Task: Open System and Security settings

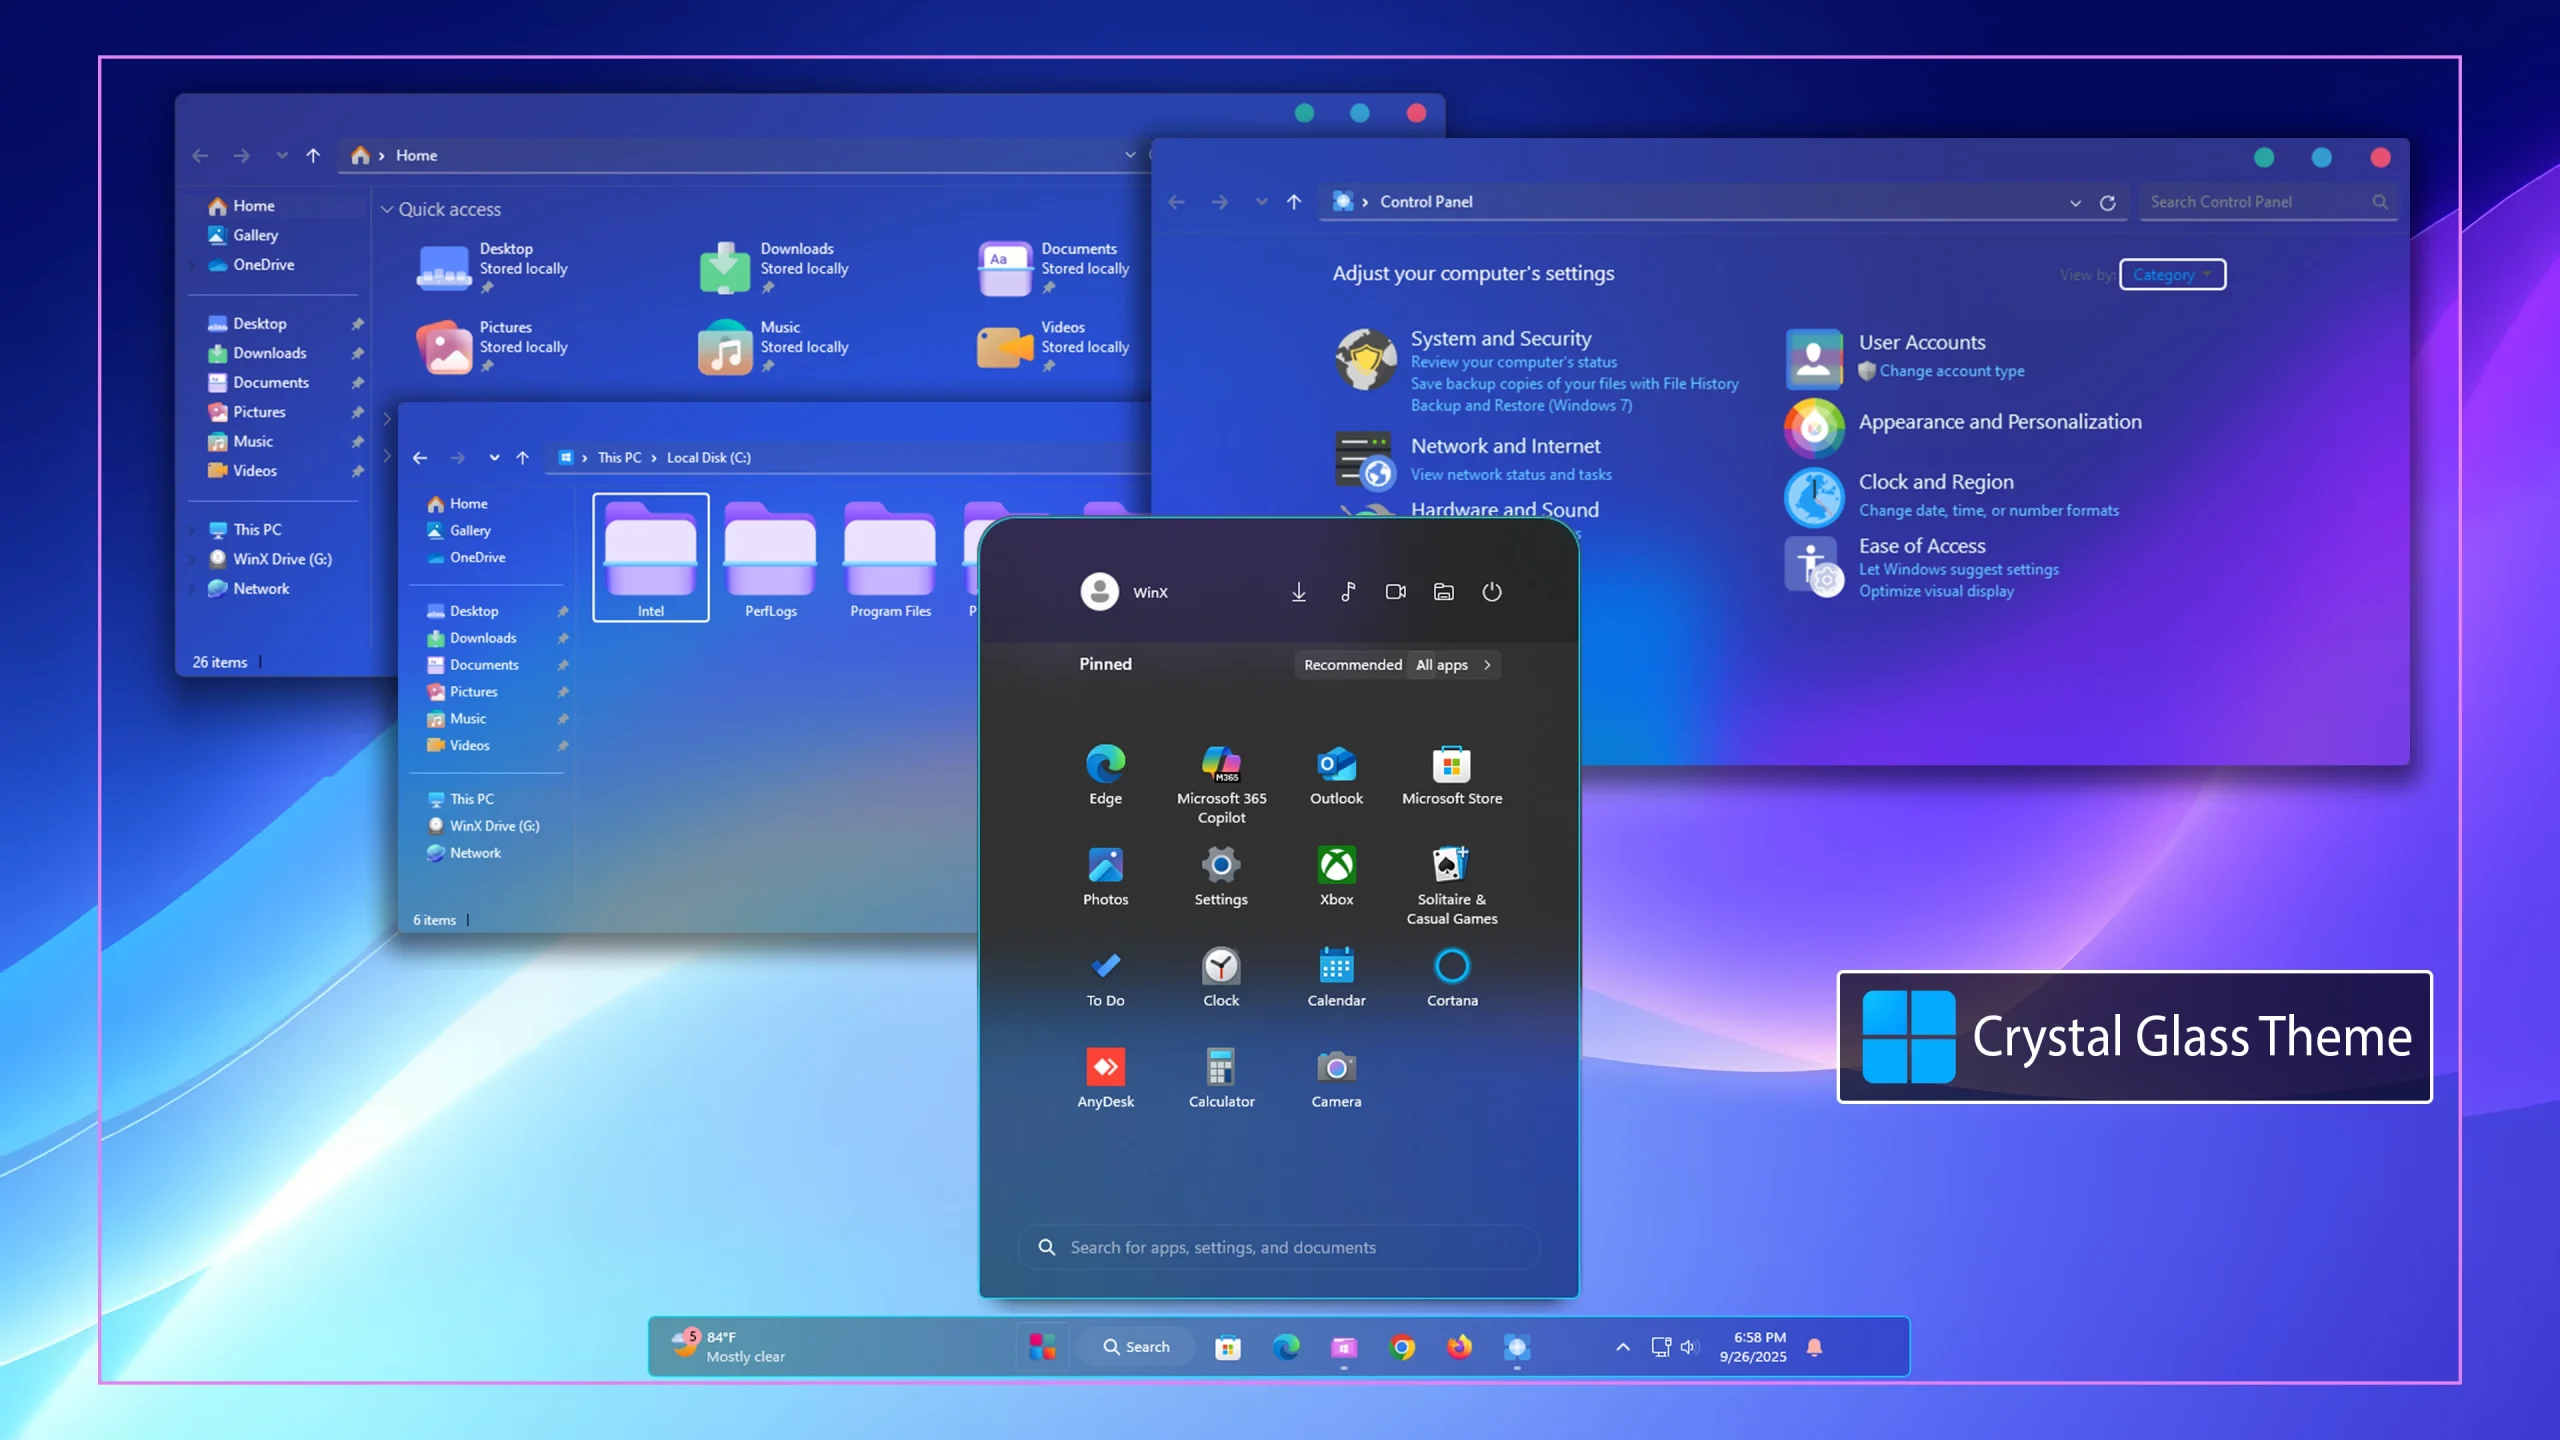Action: coord(1500,339)
